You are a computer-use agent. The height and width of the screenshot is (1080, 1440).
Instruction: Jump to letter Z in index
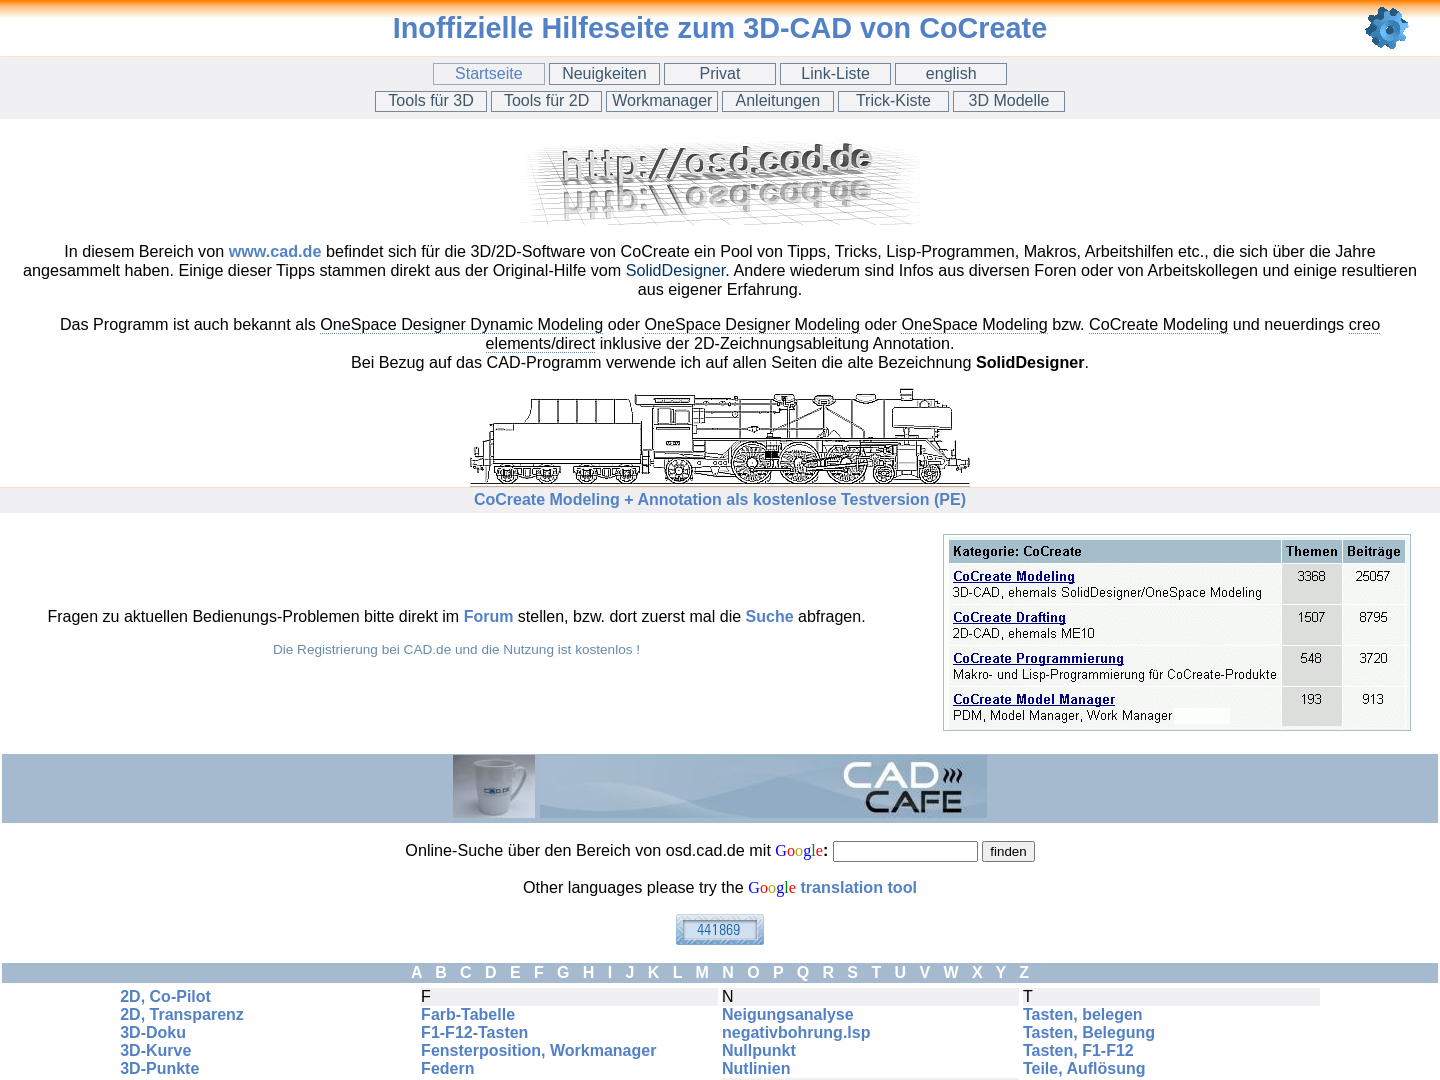(1024, 973)
